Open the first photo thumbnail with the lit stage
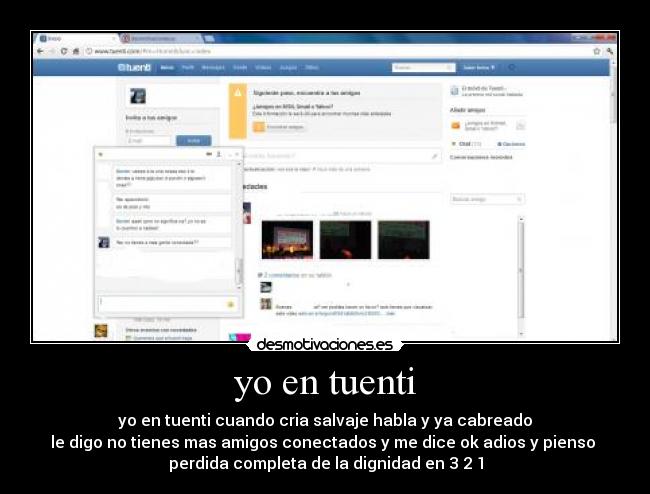650x494 pixels. coord(287,240)
